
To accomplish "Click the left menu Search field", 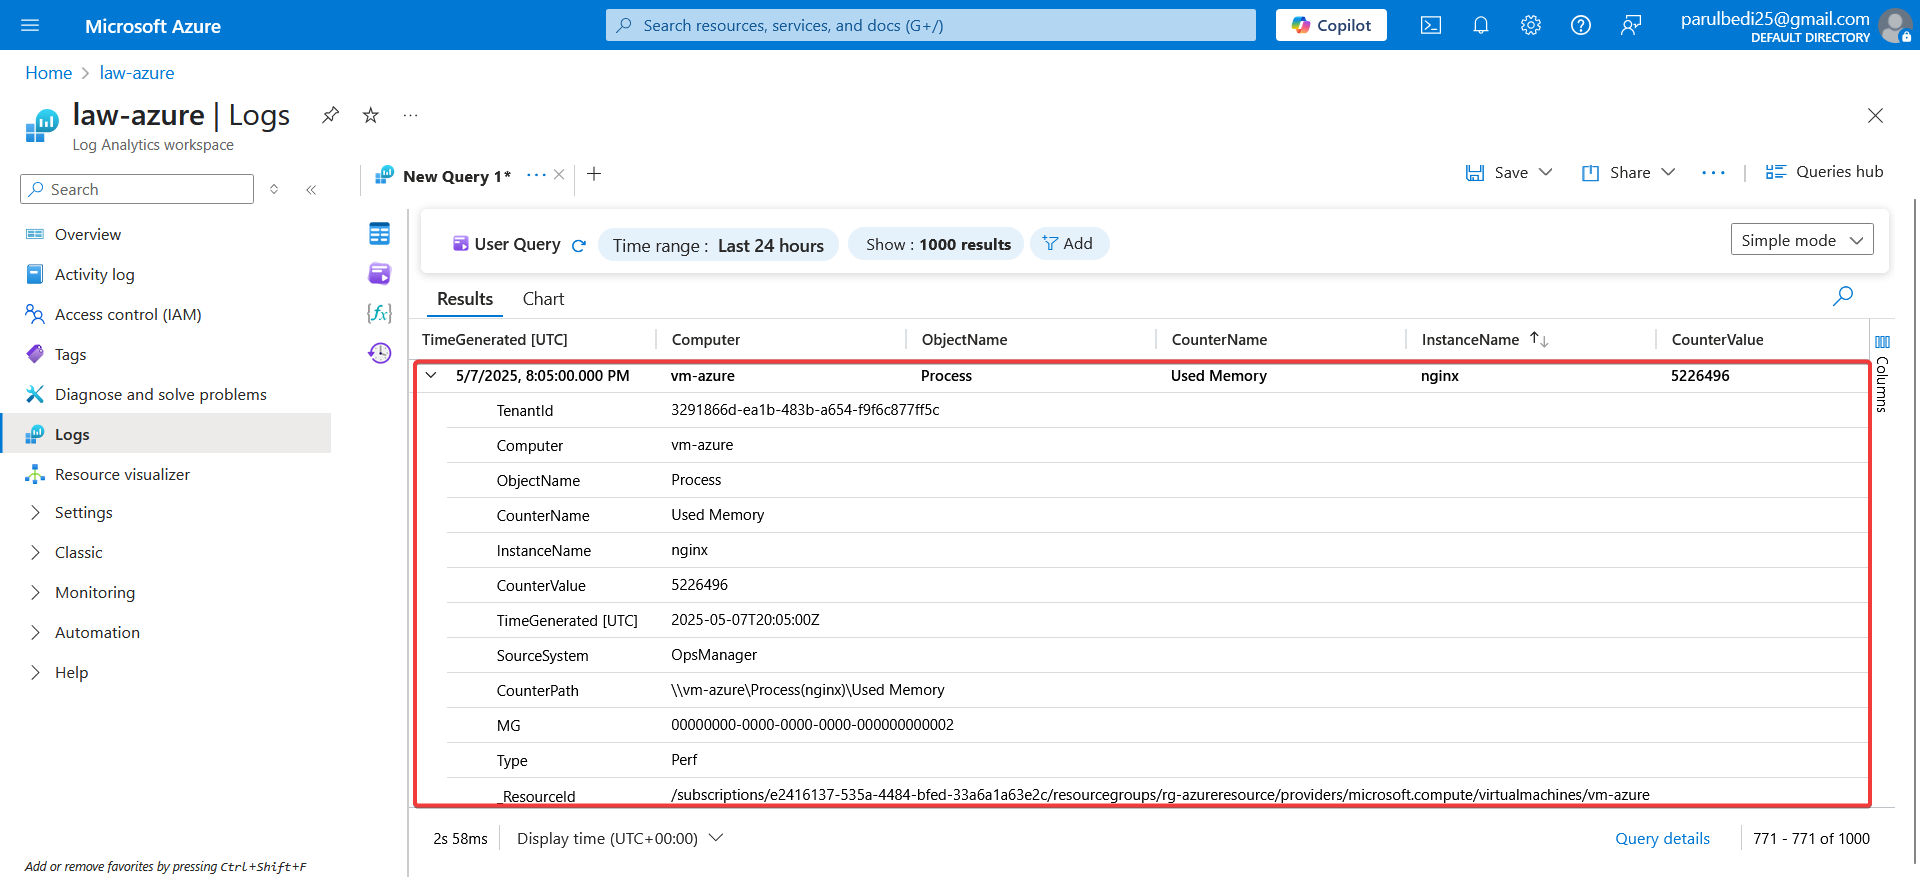I will (x=137, y=189).
